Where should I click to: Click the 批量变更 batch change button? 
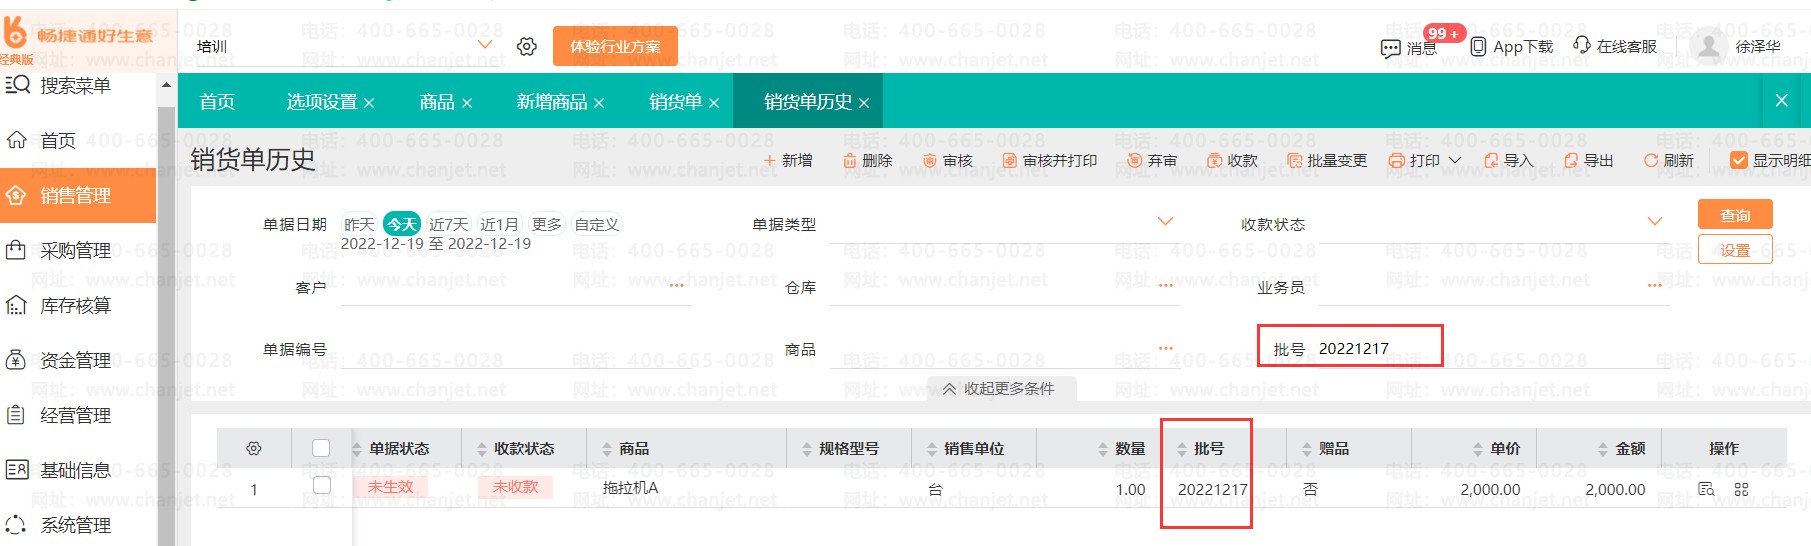[x=1327, y=160]
